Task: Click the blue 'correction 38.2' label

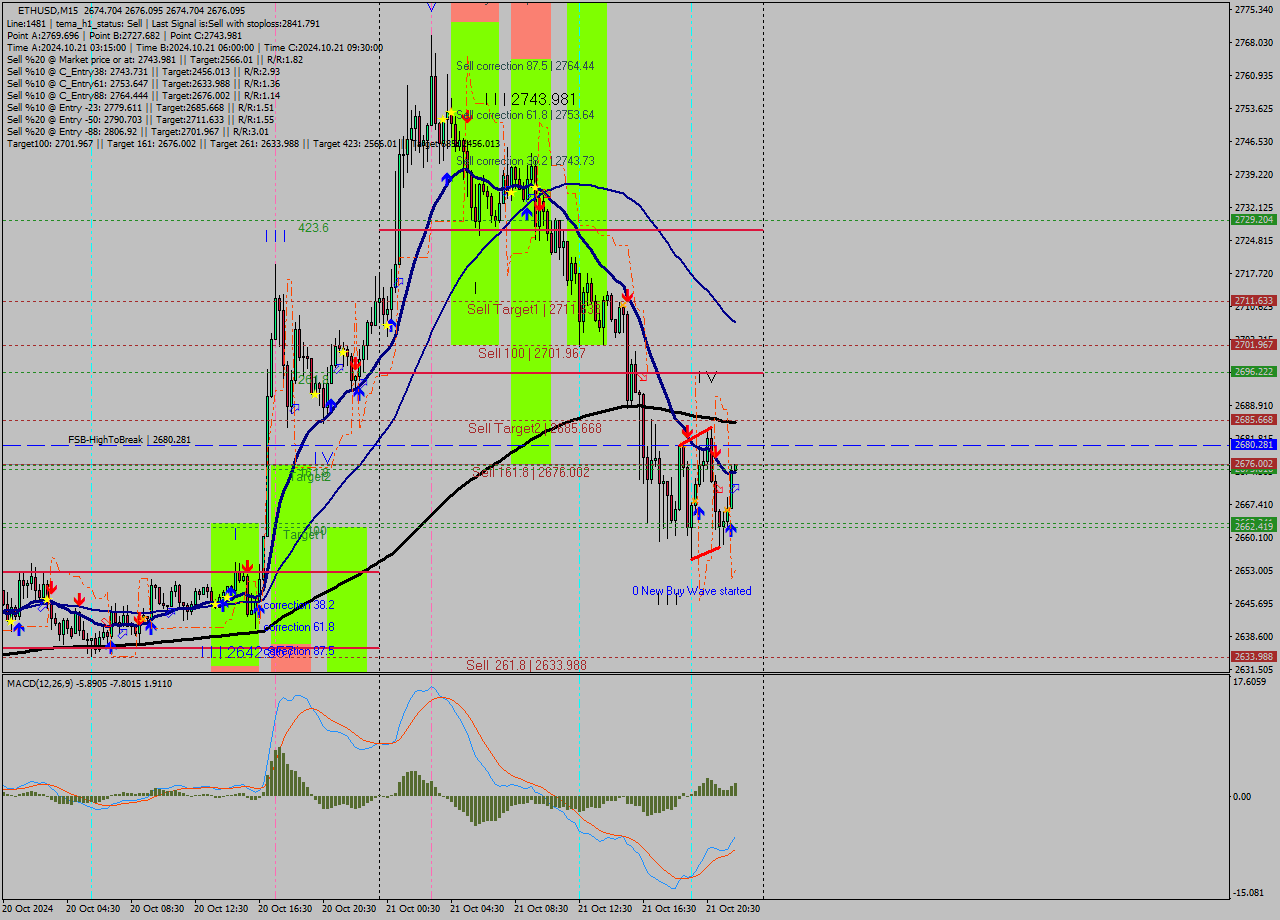Action: pyautogui.click(x=299, y=605)
